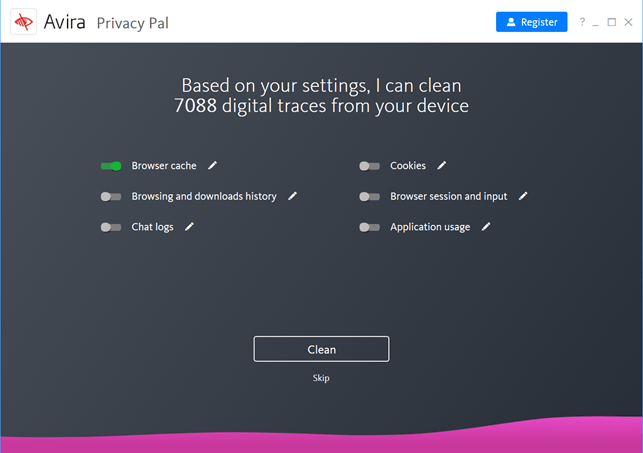Click the blue Register button

[x=531, y=22]
